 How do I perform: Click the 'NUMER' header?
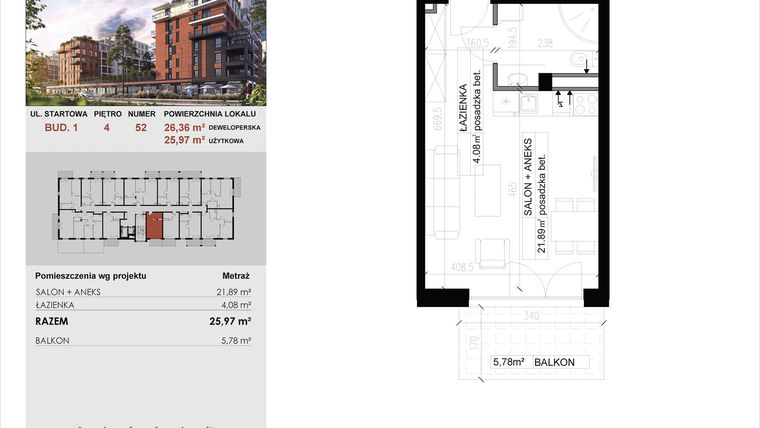tap(142, 114)
